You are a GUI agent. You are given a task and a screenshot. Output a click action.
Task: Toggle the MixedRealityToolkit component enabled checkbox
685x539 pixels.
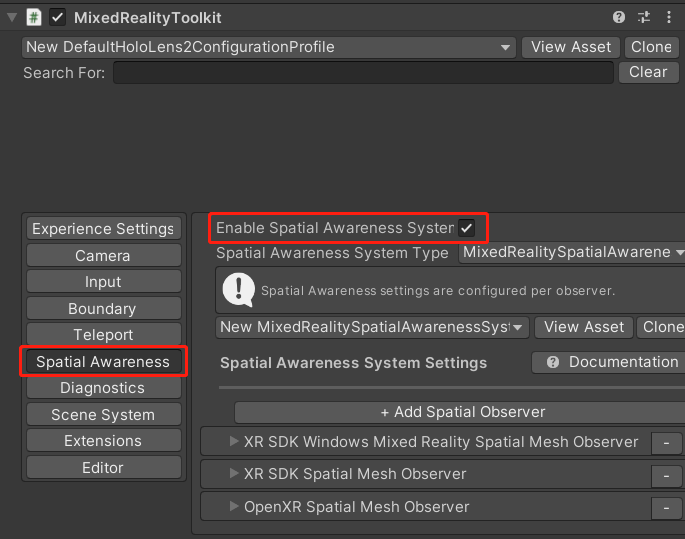point(58,18)
